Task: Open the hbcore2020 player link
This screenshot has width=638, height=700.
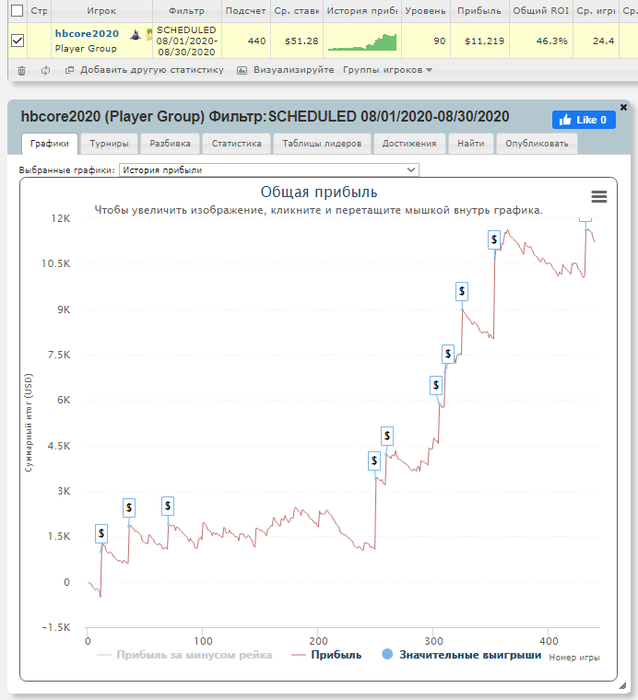Action: (87, 33)
